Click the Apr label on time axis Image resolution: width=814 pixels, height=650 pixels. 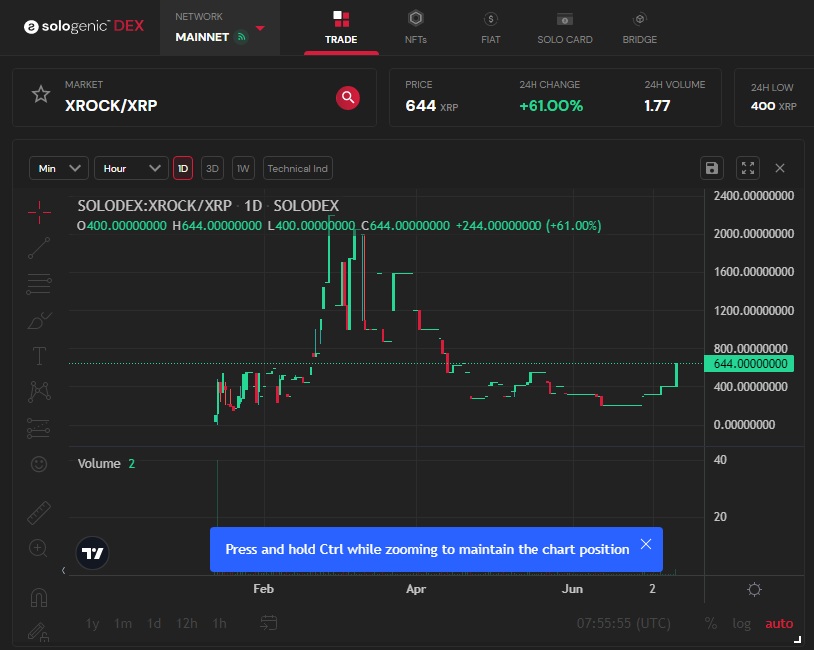coord(416,589)
